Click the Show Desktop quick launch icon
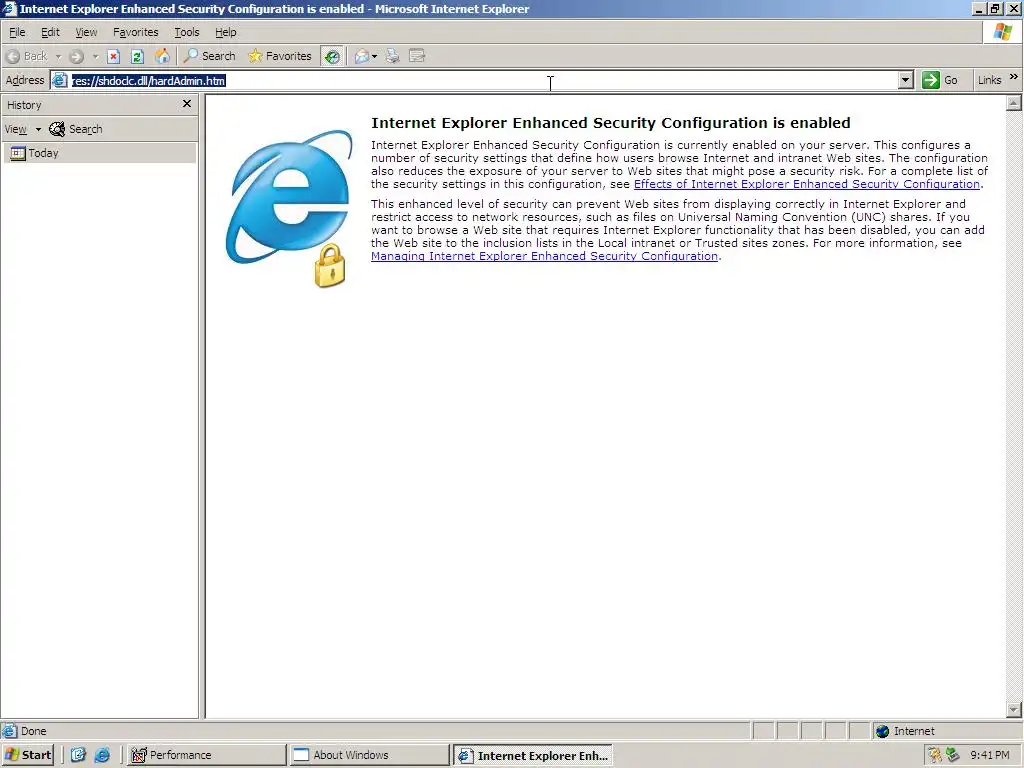 tap(78, 755)
